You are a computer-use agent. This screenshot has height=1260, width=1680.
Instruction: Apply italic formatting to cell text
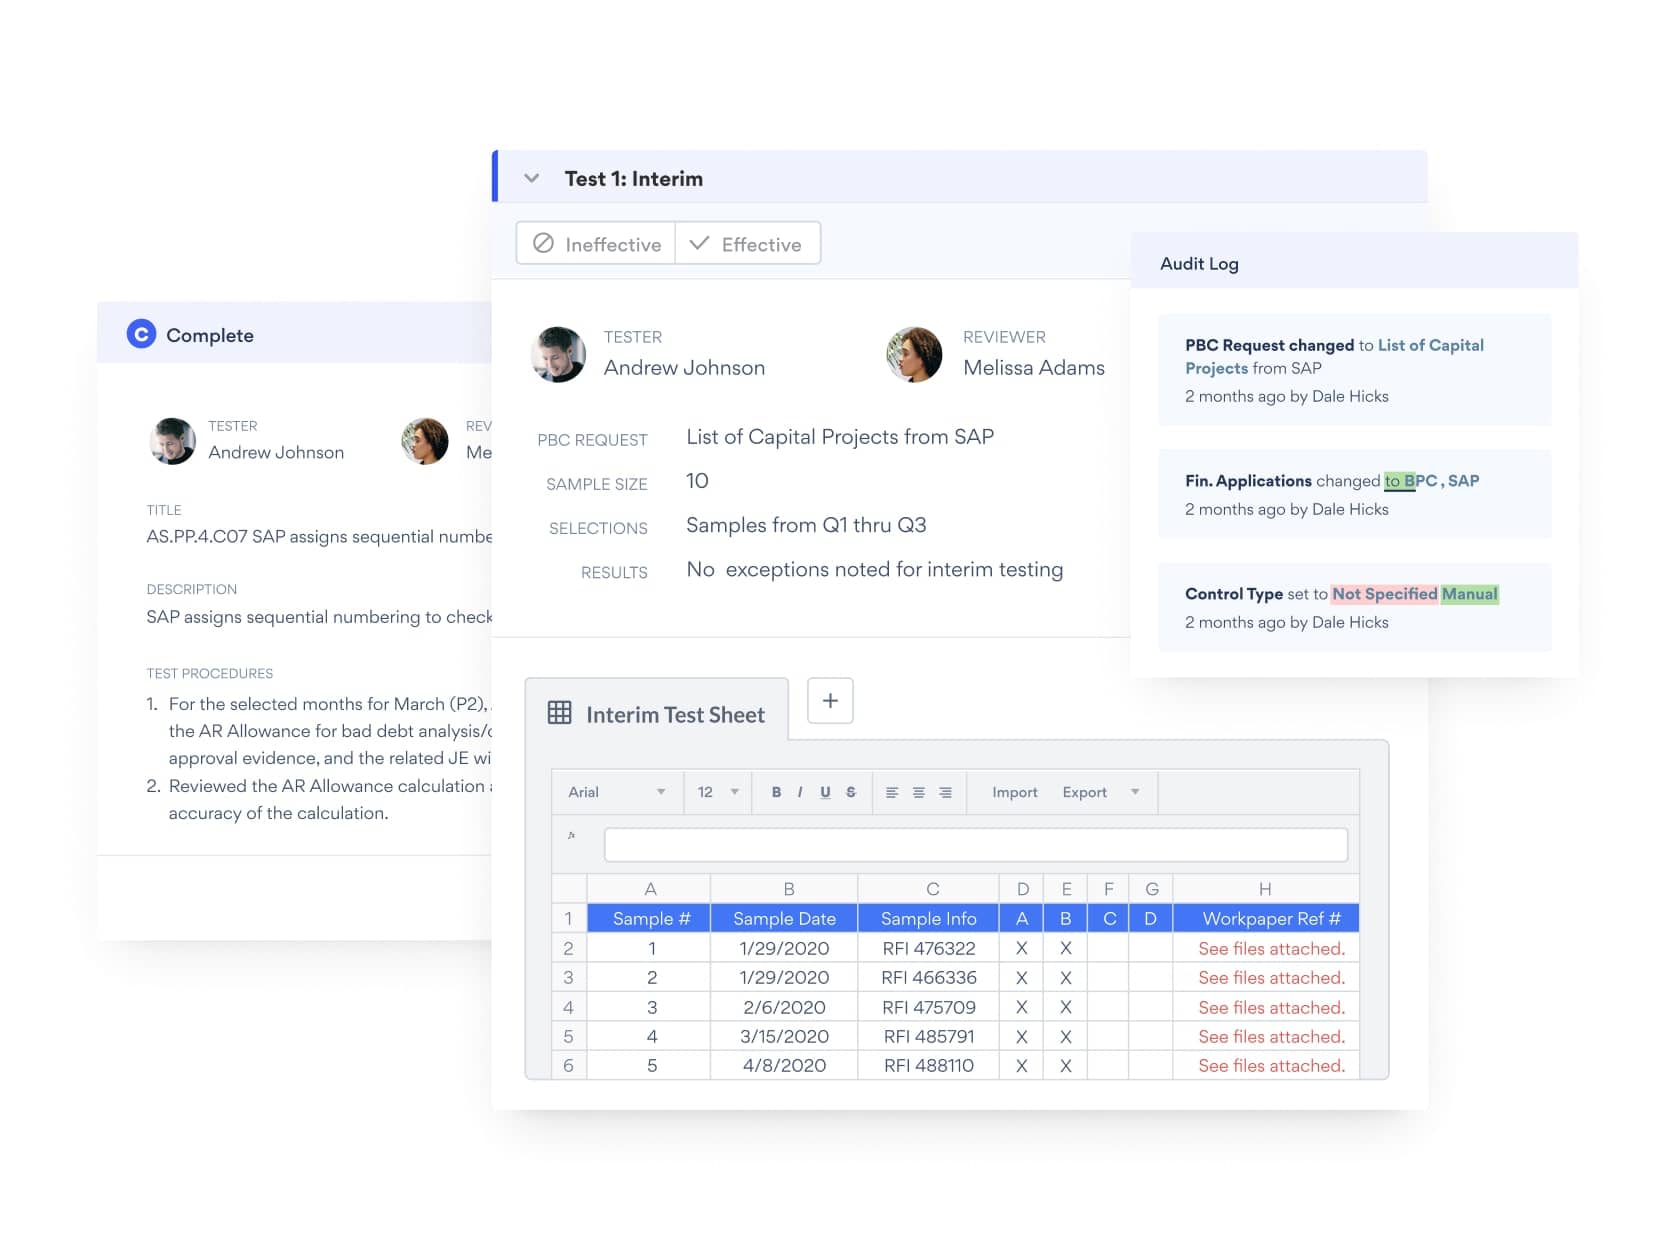click(800, 792)
